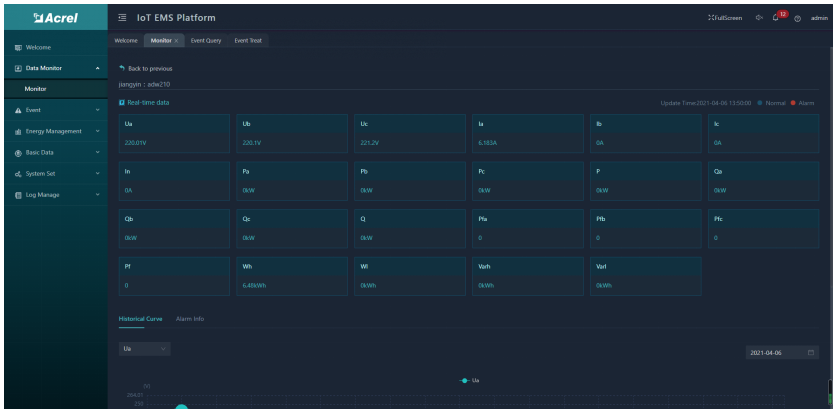Screen dimensions: 838x413
Task: Click the help question mark icon
Action: [799, 18]
